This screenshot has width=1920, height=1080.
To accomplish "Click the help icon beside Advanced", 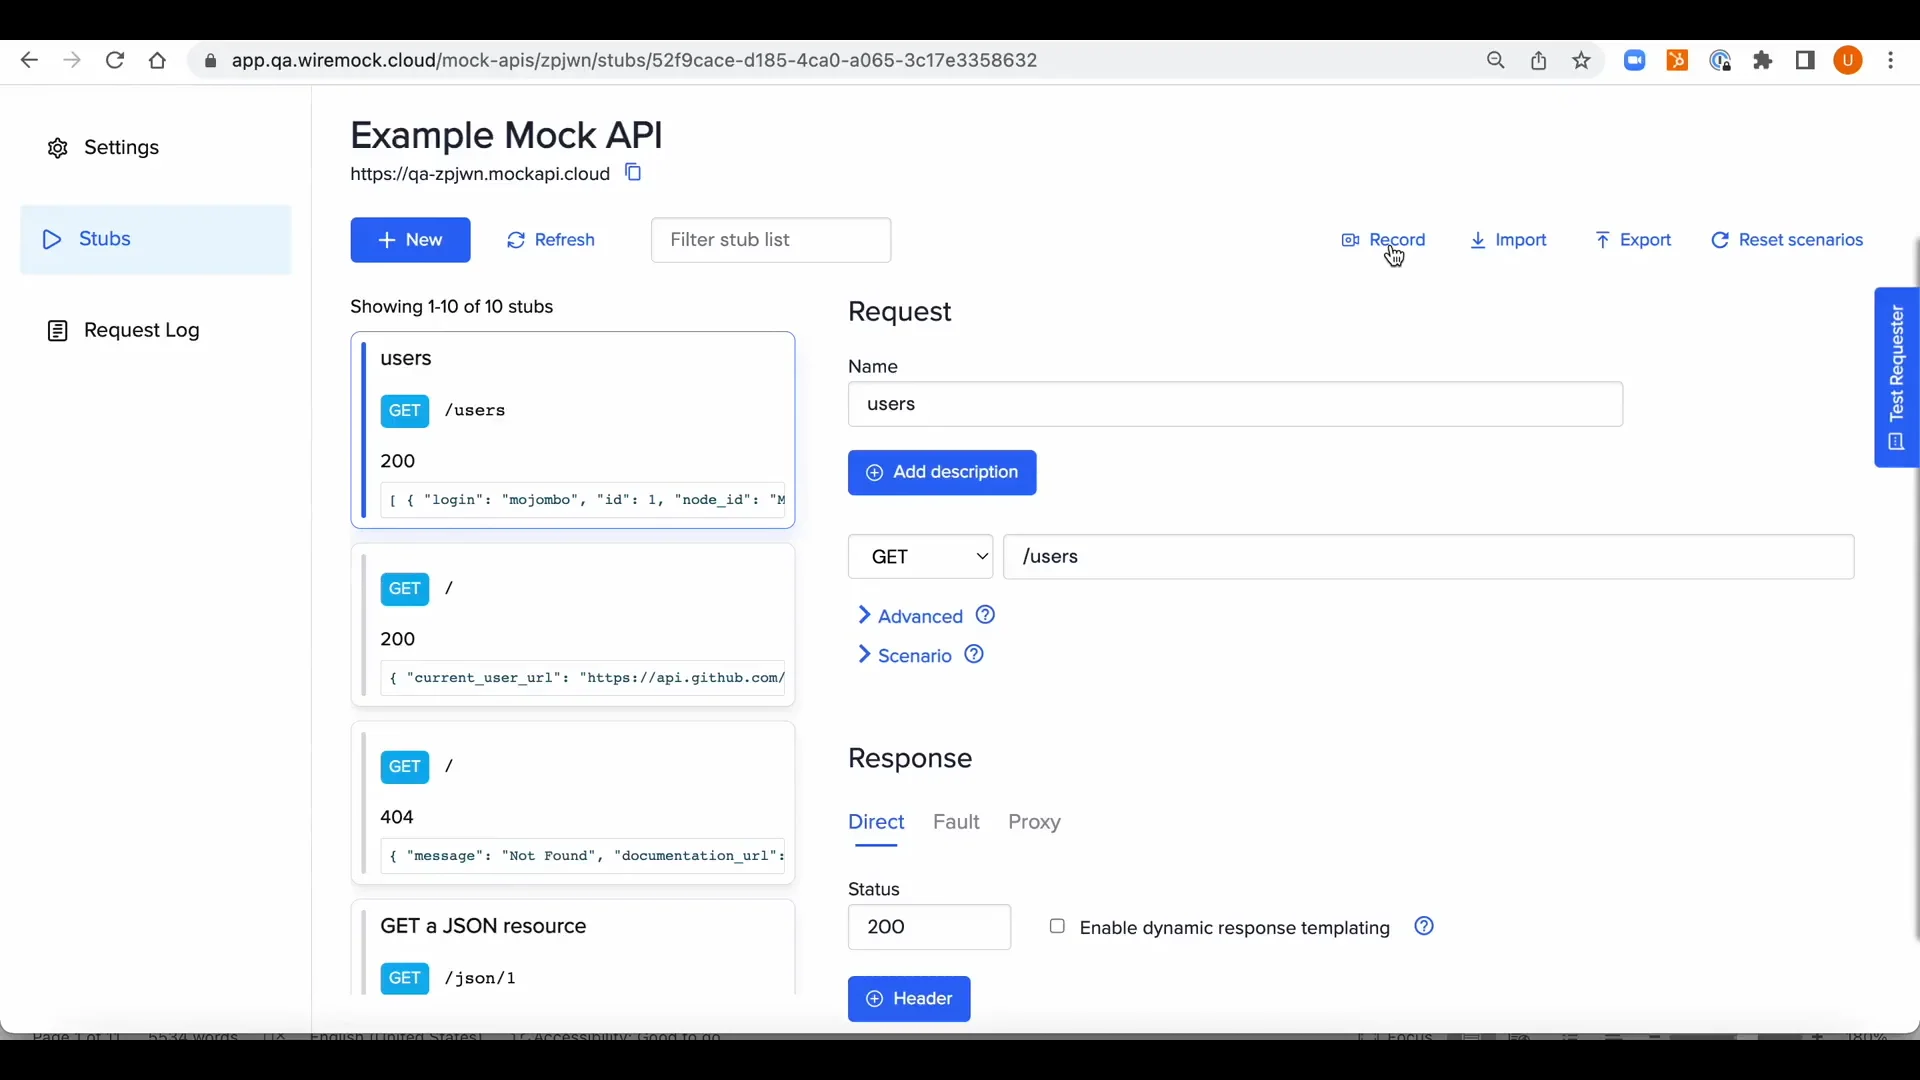I will tap(986, 615).
